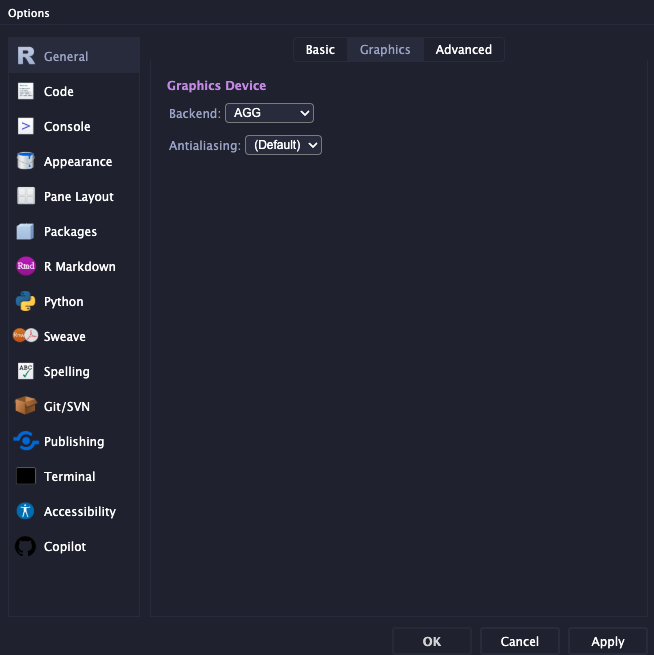Screen dimensions: 654x655
Task: Click the Python logo icon
Action: [x=26, y=302]
